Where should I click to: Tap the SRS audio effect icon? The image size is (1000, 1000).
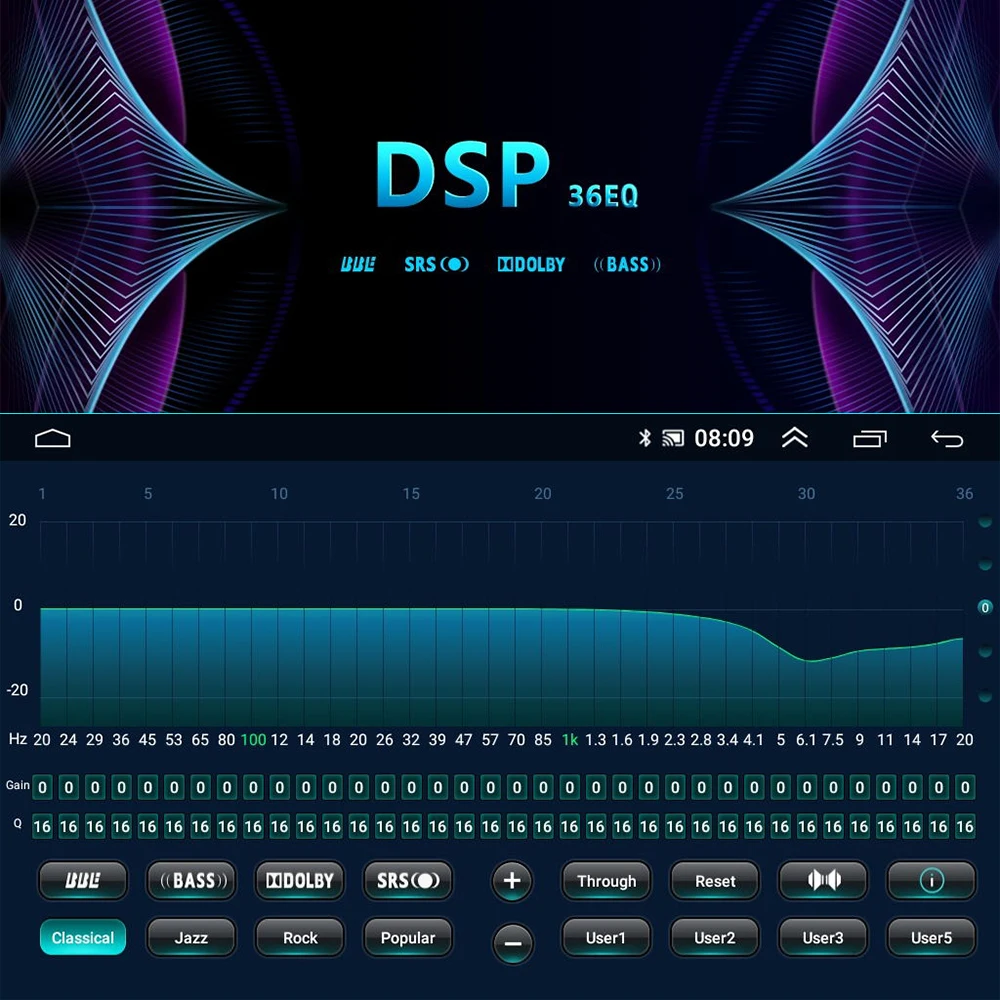pos(408,880)
